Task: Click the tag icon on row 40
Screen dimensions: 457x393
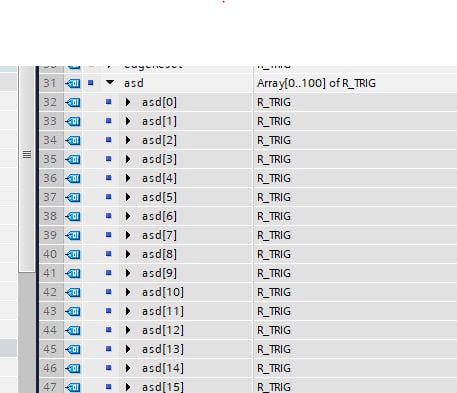Action: (x=73, y=254)
